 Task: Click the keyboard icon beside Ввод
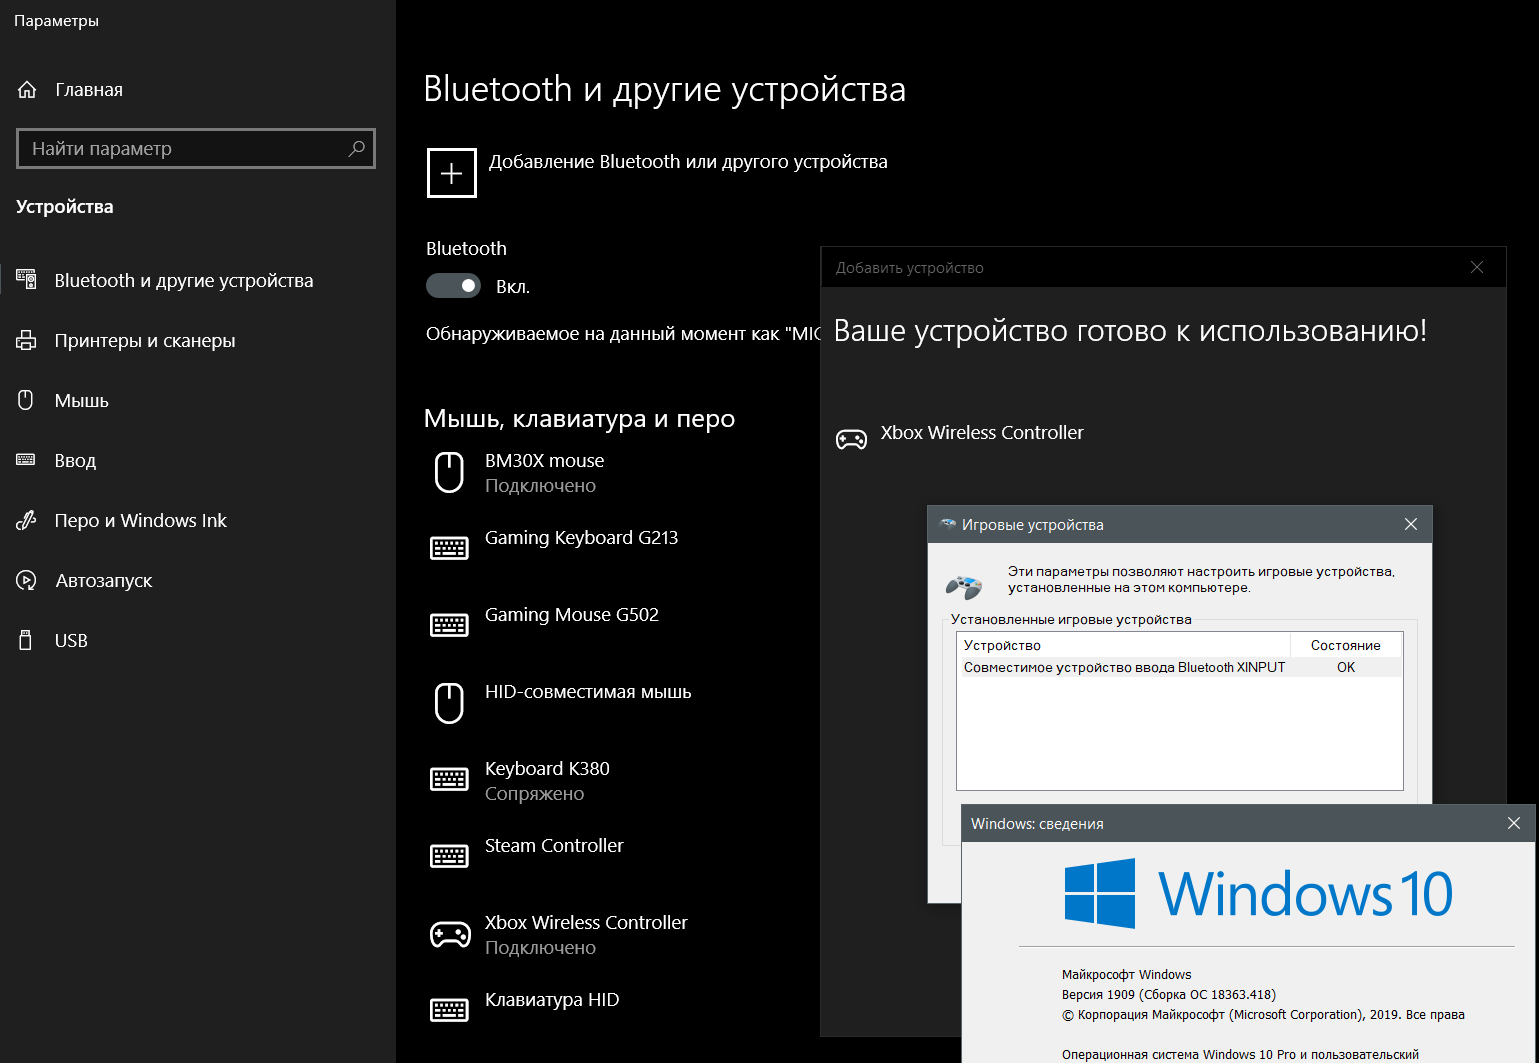click(x=27, y=460)
